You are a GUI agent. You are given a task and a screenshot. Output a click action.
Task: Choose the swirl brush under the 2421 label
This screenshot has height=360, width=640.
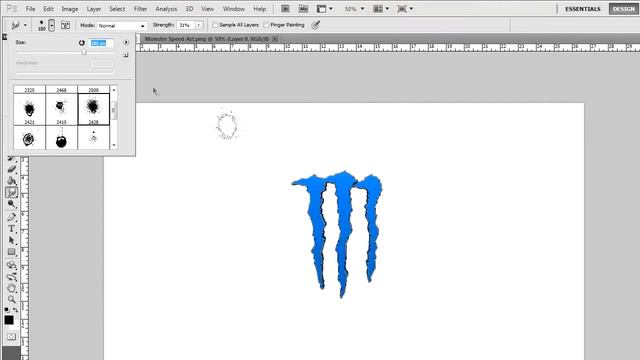pyautogui.click(x=29, y=138)
